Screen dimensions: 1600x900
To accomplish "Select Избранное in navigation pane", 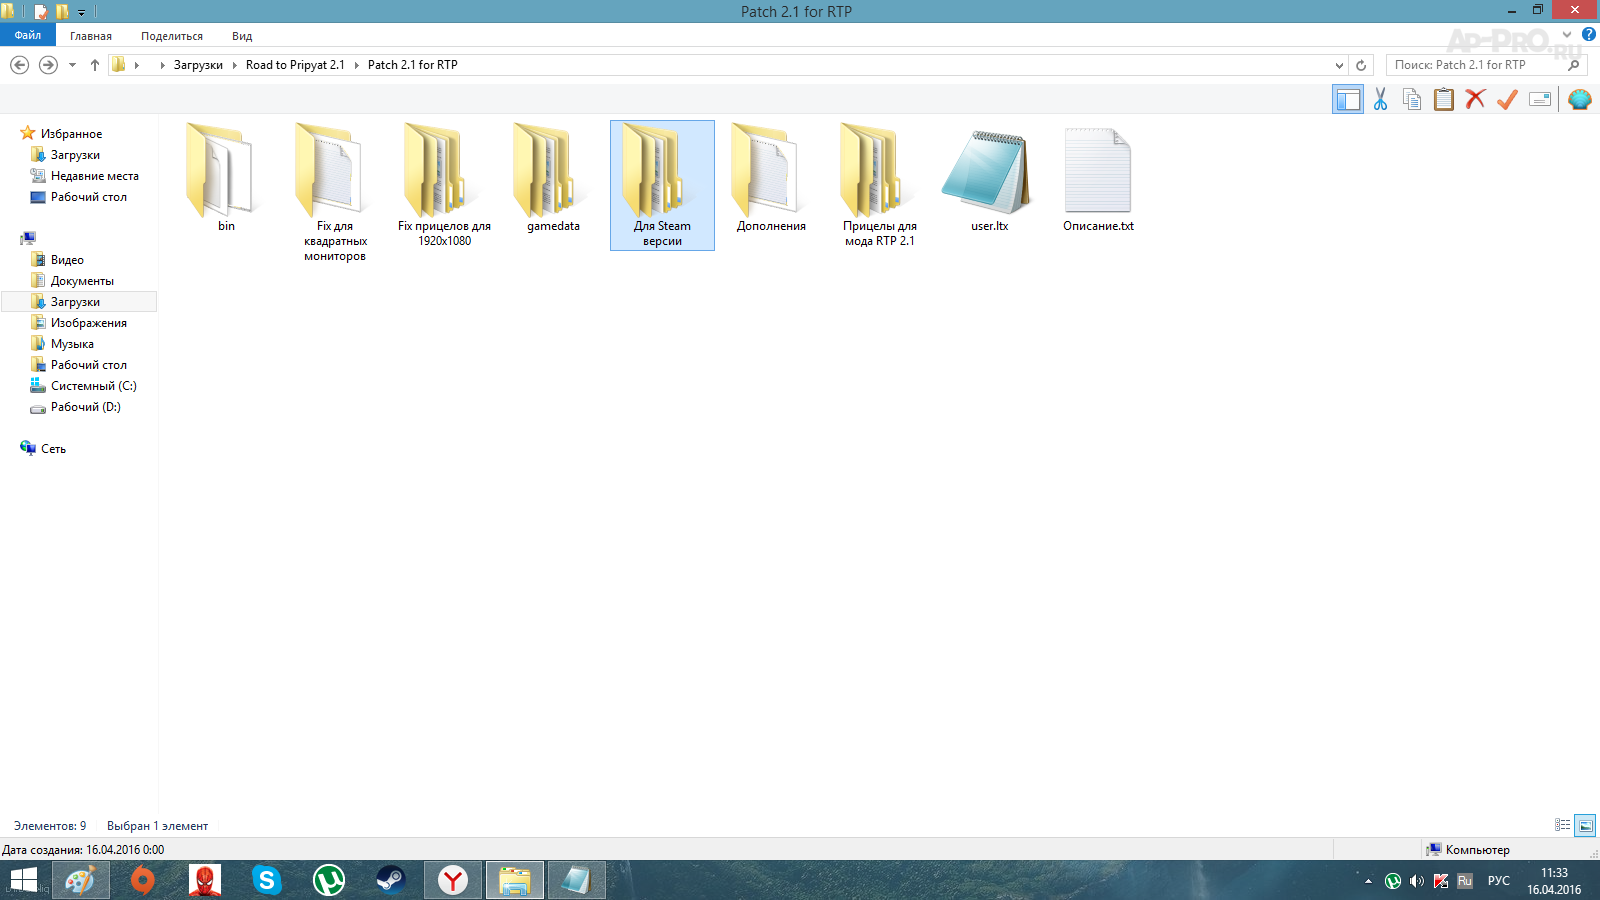I will click(71, 134).
